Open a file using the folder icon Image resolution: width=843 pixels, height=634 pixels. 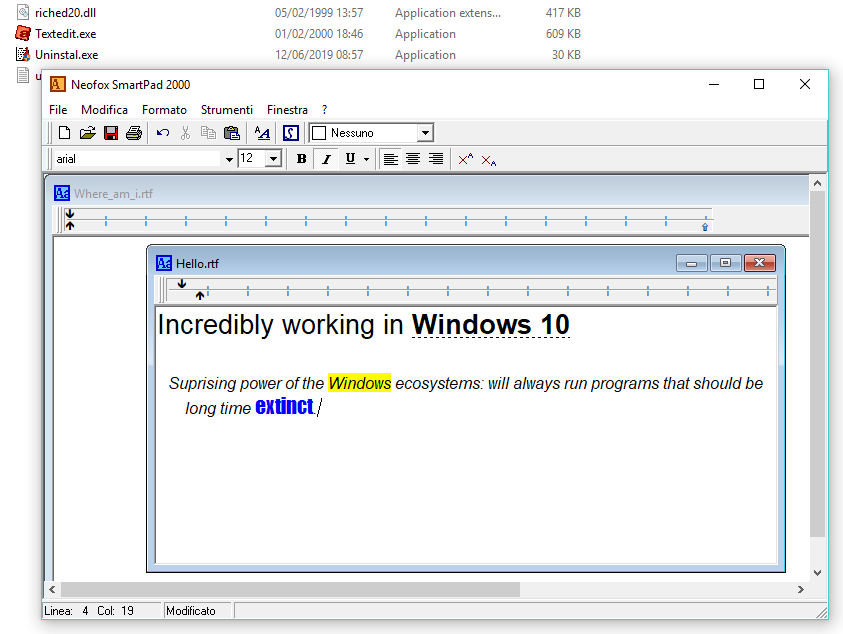pyautogui.click(x=88, y=133)
